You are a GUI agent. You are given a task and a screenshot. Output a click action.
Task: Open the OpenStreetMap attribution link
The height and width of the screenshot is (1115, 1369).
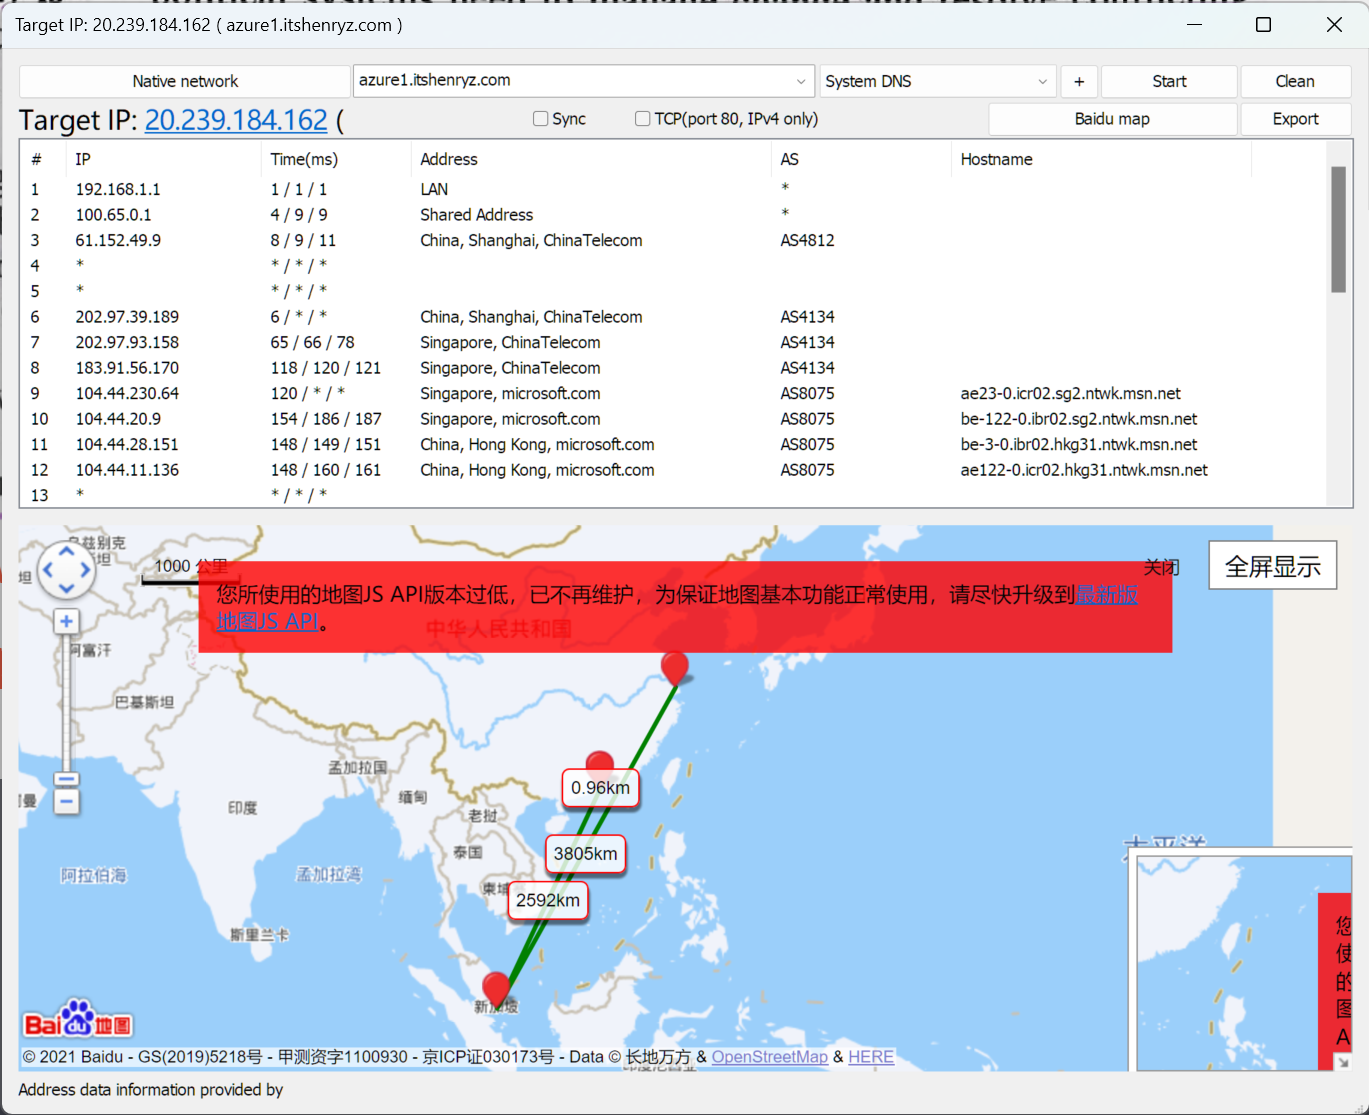(x=769, y=1057)
